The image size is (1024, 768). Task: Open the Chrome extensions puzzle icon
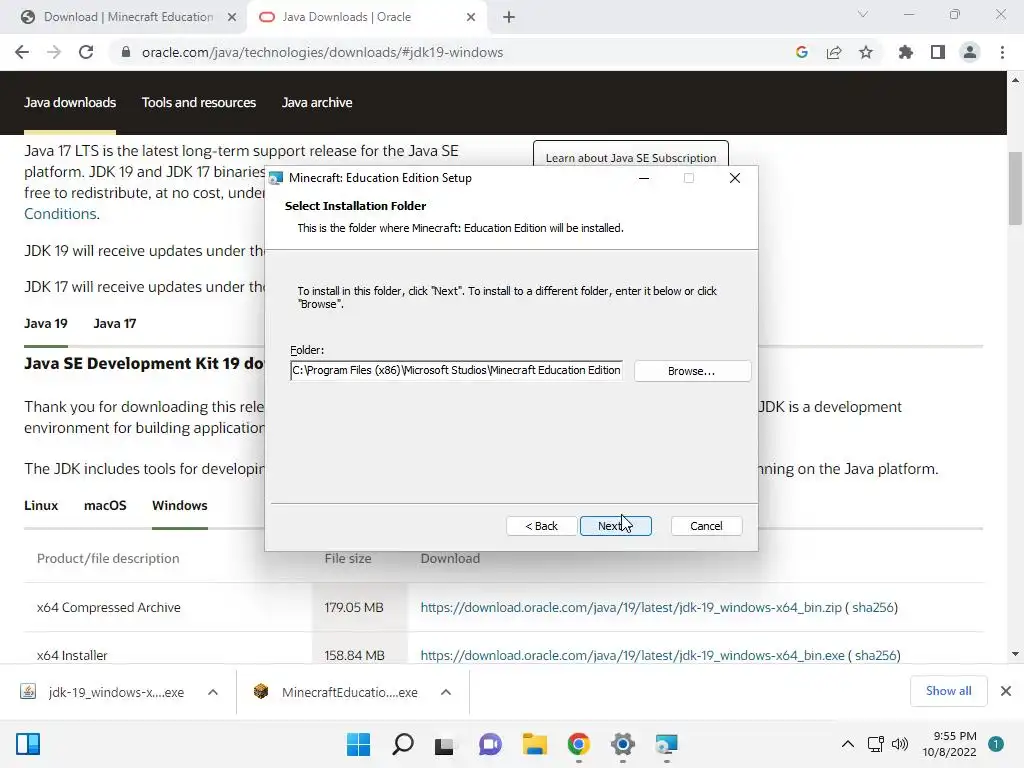(x=906, y=52)
